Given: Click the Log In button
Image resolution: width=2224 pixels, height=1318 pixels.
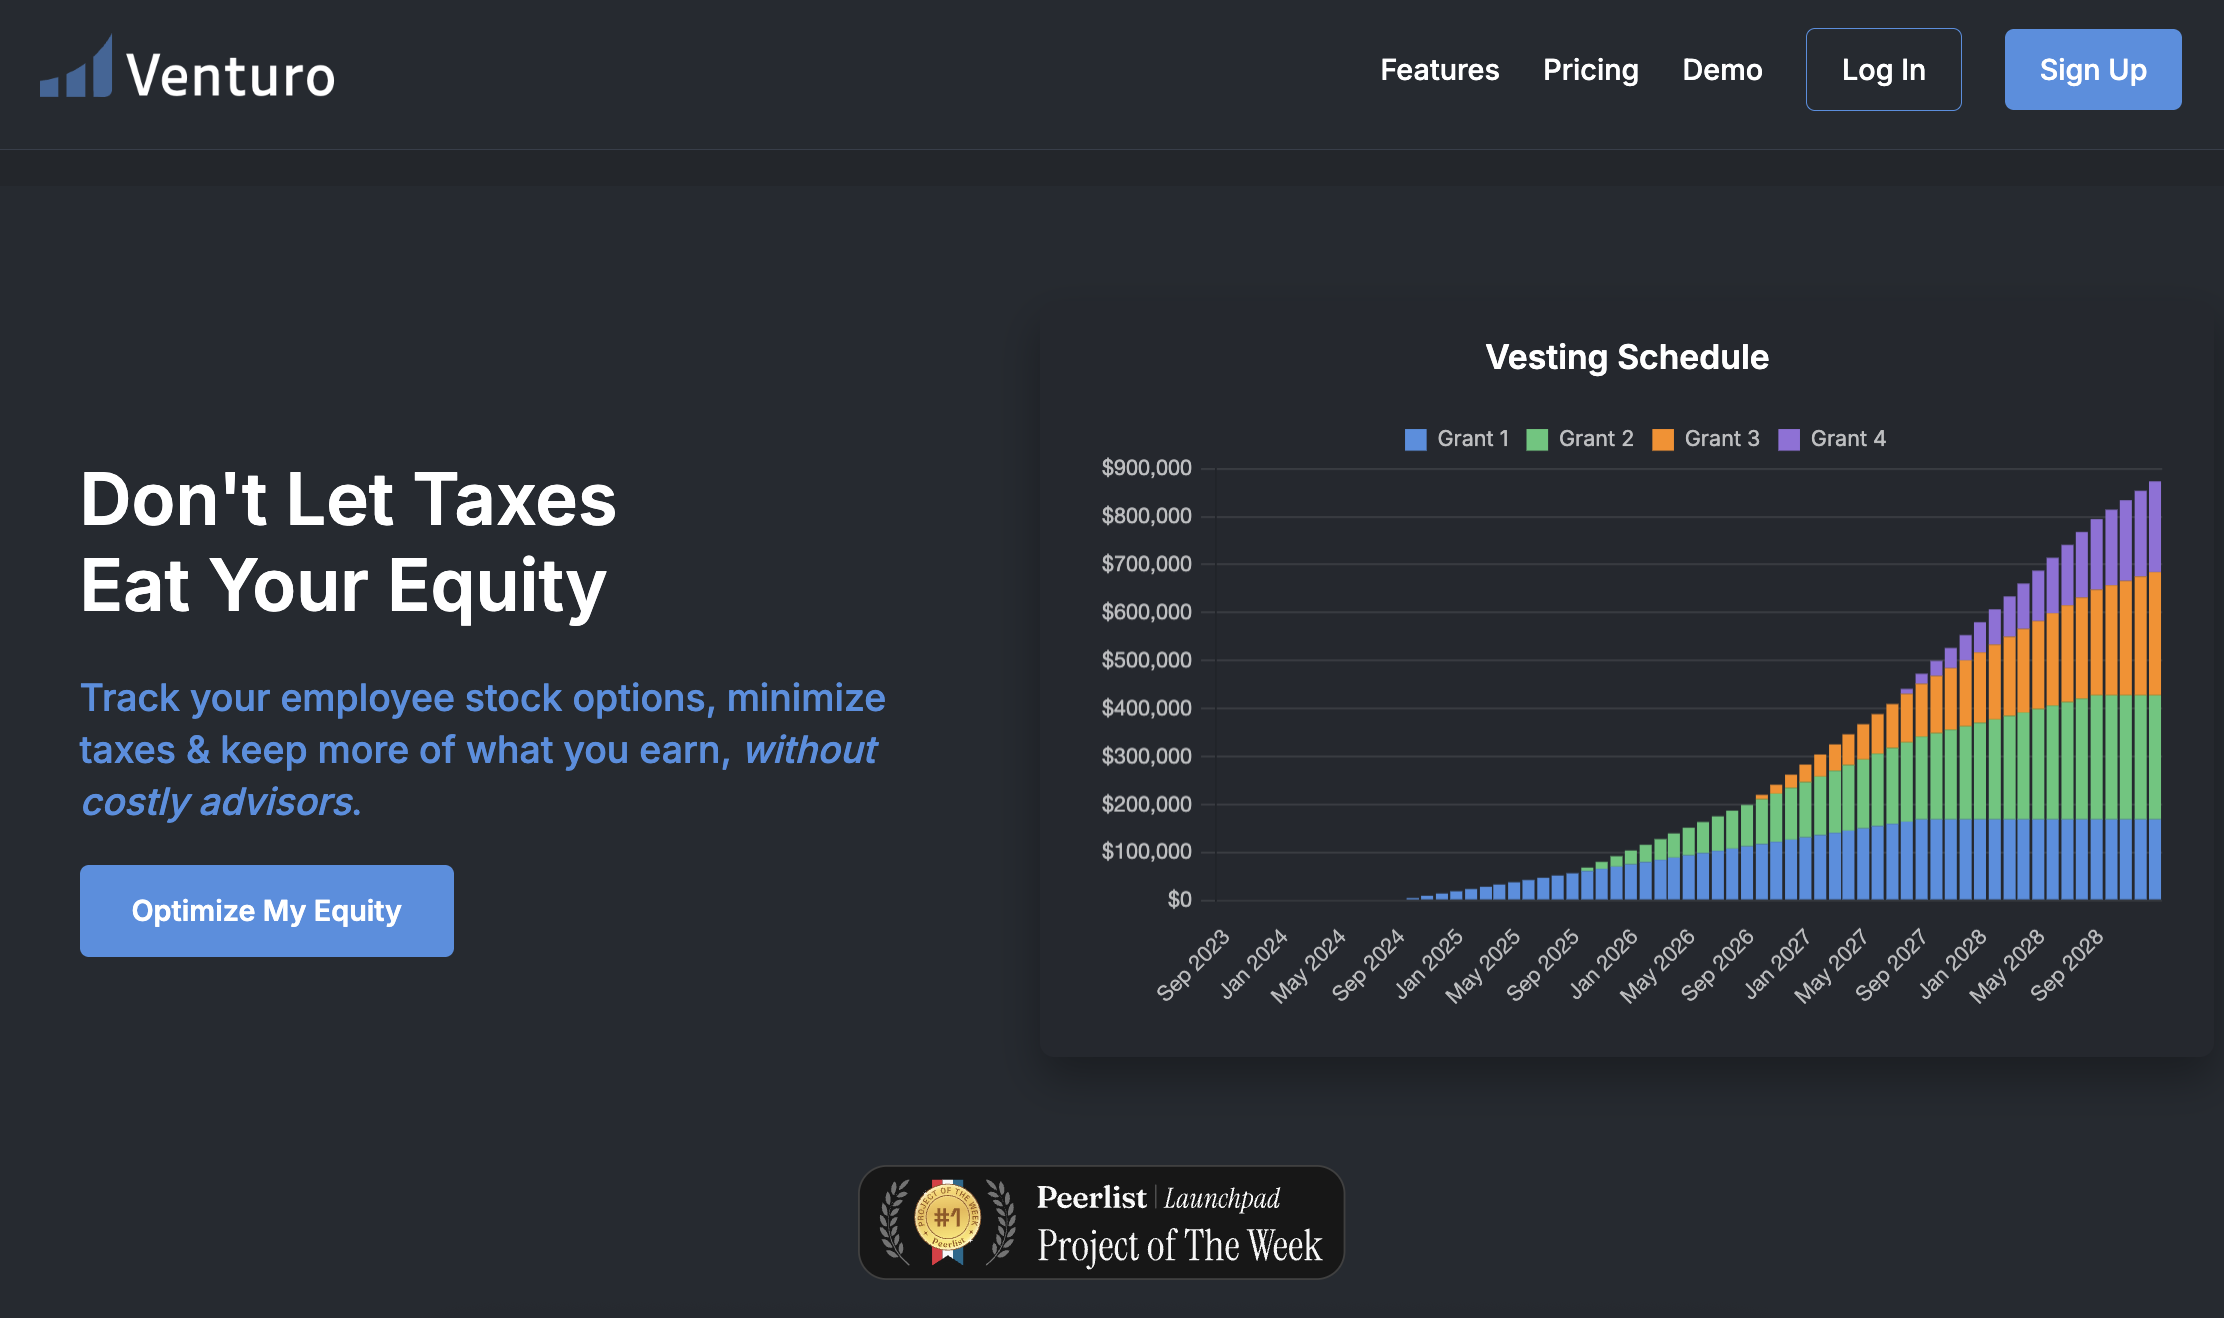Looking at the screenshot, I should [x=1883, y=69].
